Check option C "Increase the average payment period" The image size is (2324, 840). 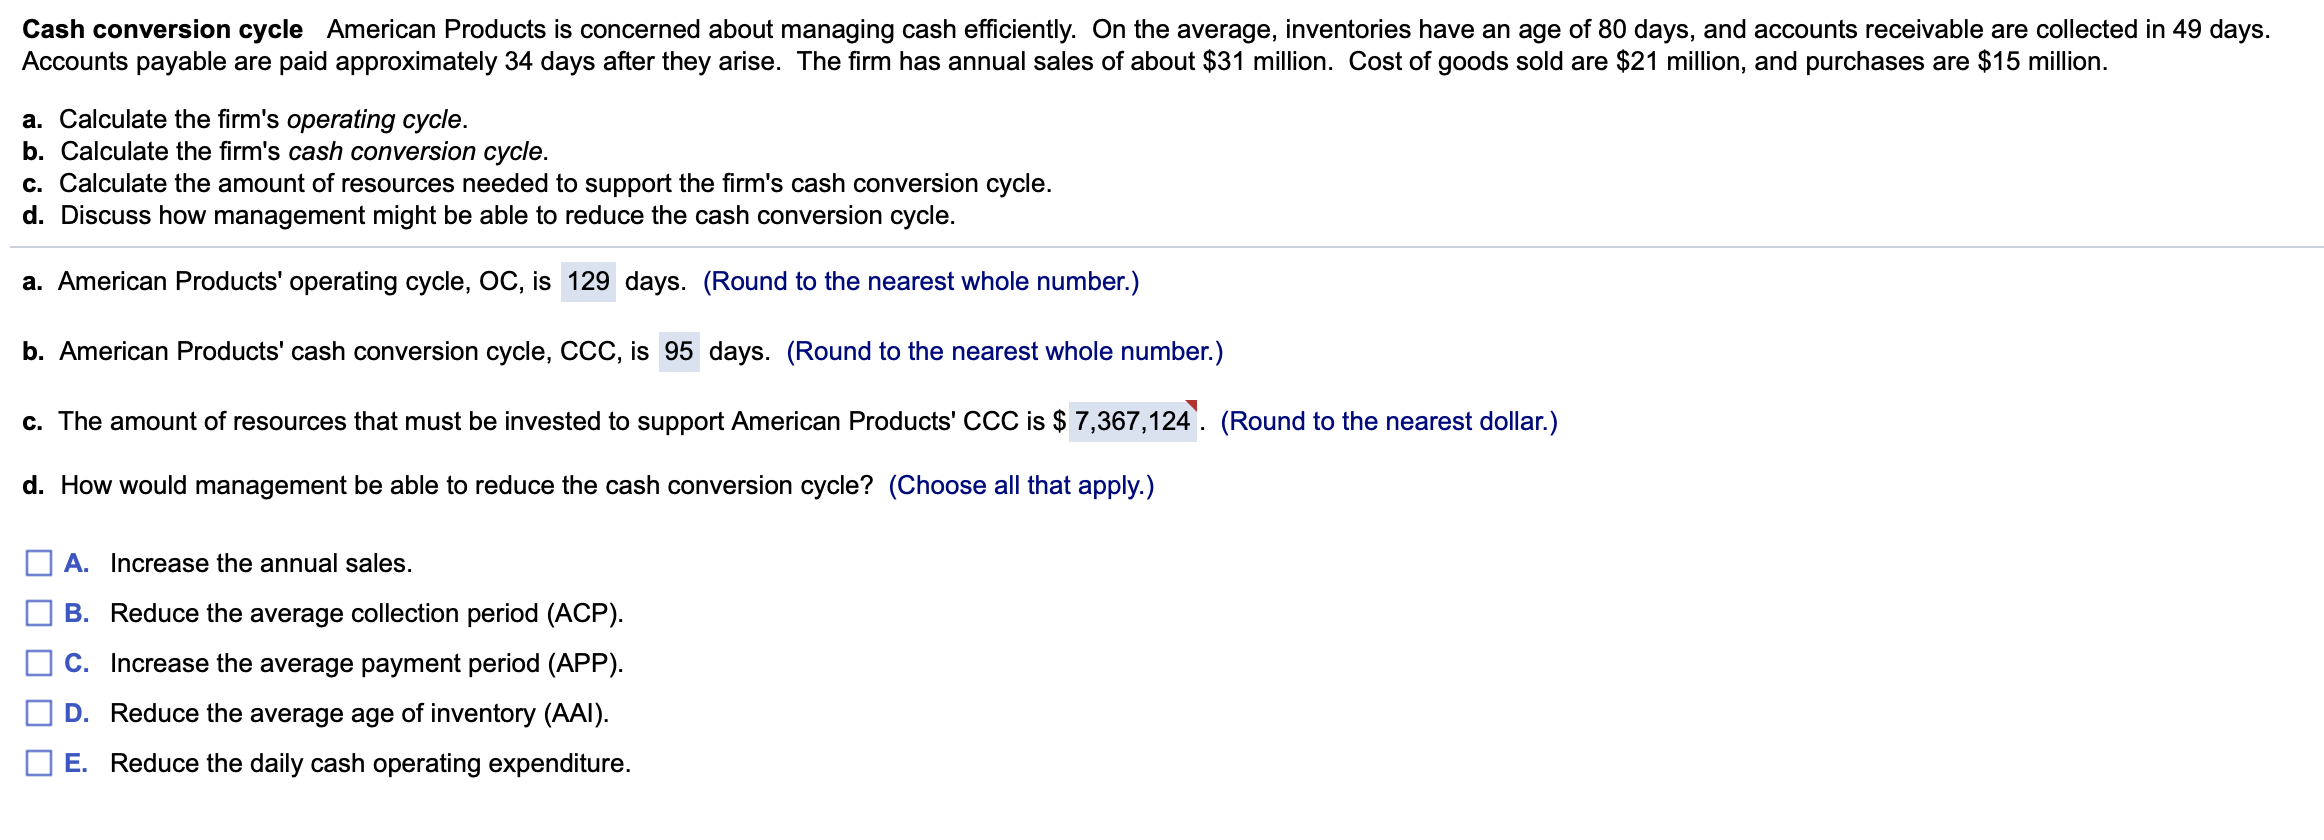pyautogui.click(x=40, y=663)
